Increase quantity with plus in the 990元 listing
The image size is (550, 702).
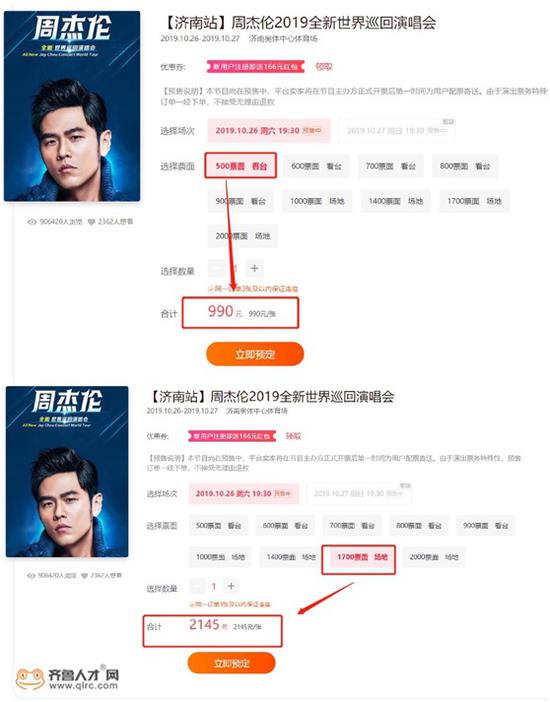(x=254, y=268)
